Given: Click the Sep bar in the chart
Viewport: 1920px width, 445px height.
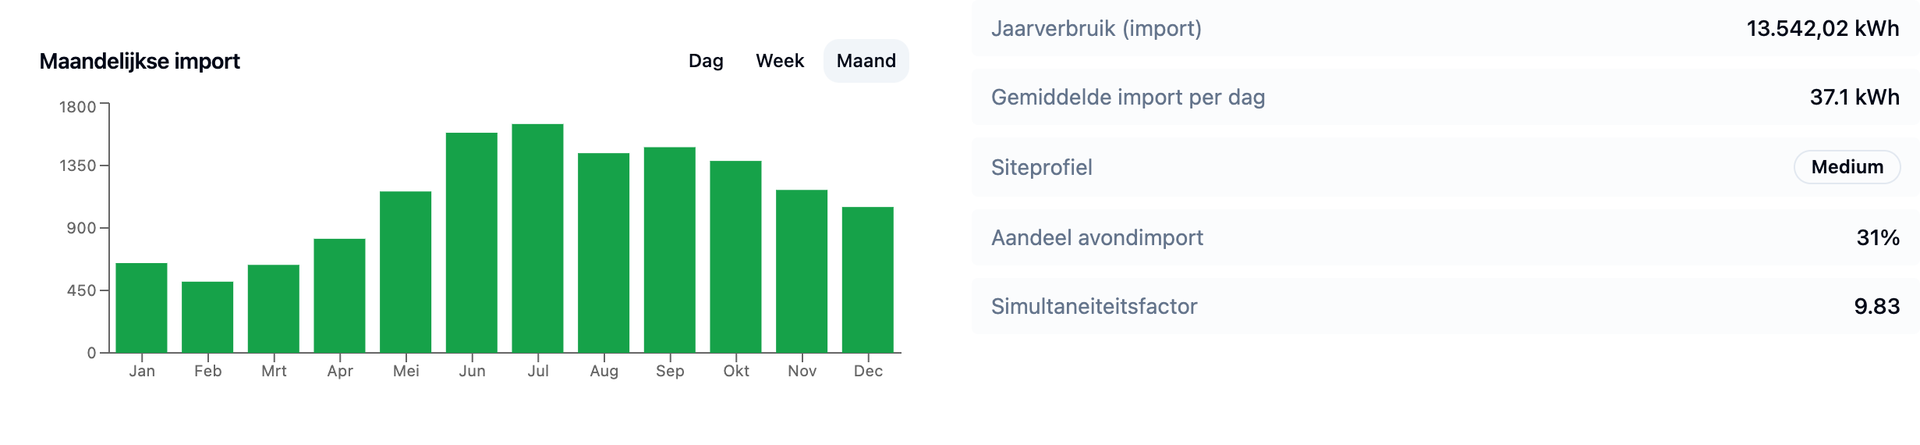Looking at the screenshot, I should point(669,250).
